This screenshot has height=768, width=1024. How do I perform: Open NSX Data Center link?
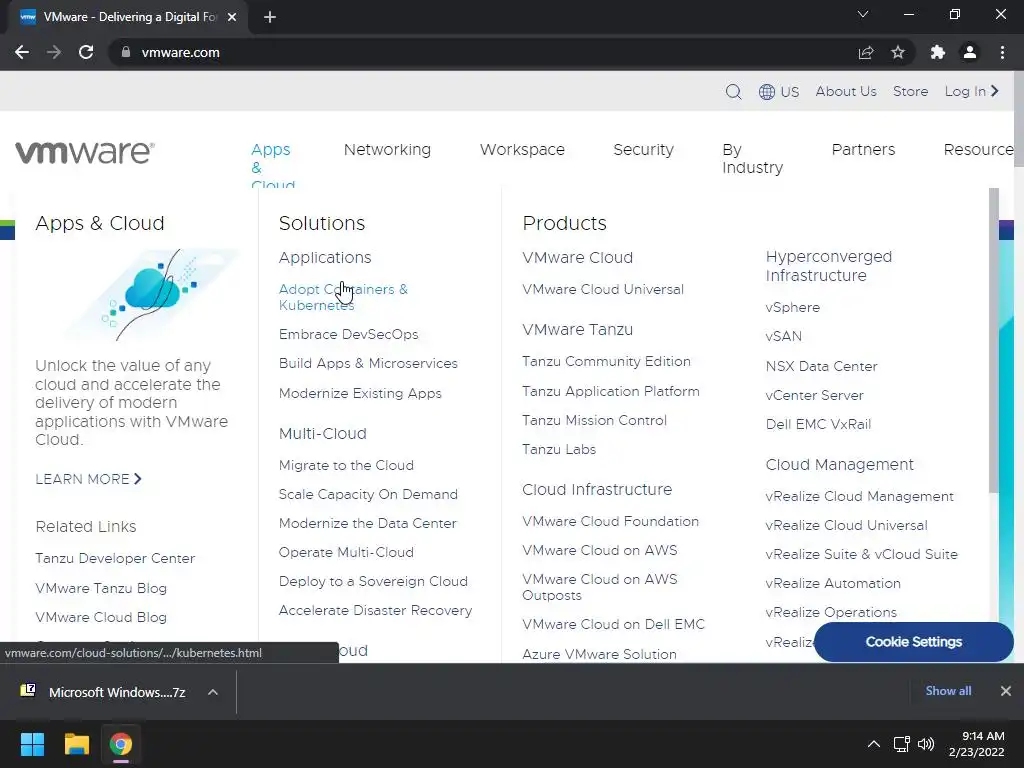click(x=821, y=366)
